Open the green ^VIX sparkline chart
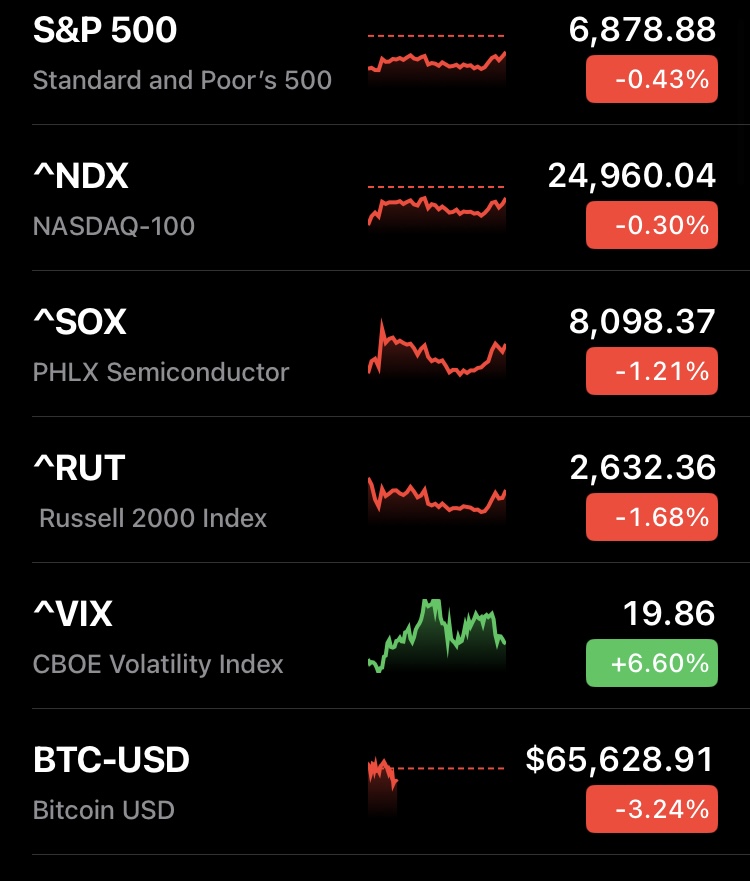Image resolution: width=750 pixels, height=881 pixels. pyautogui.click(x=437, y=636)
